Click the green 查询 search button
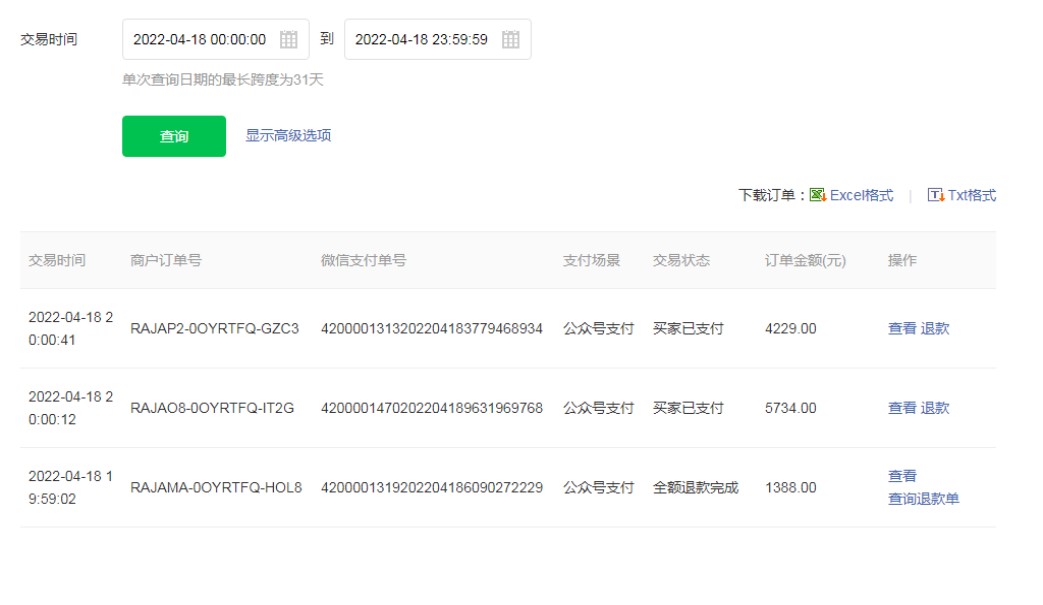The height and width of the screenshot is (605, 1043). click(x=174, y=137)
